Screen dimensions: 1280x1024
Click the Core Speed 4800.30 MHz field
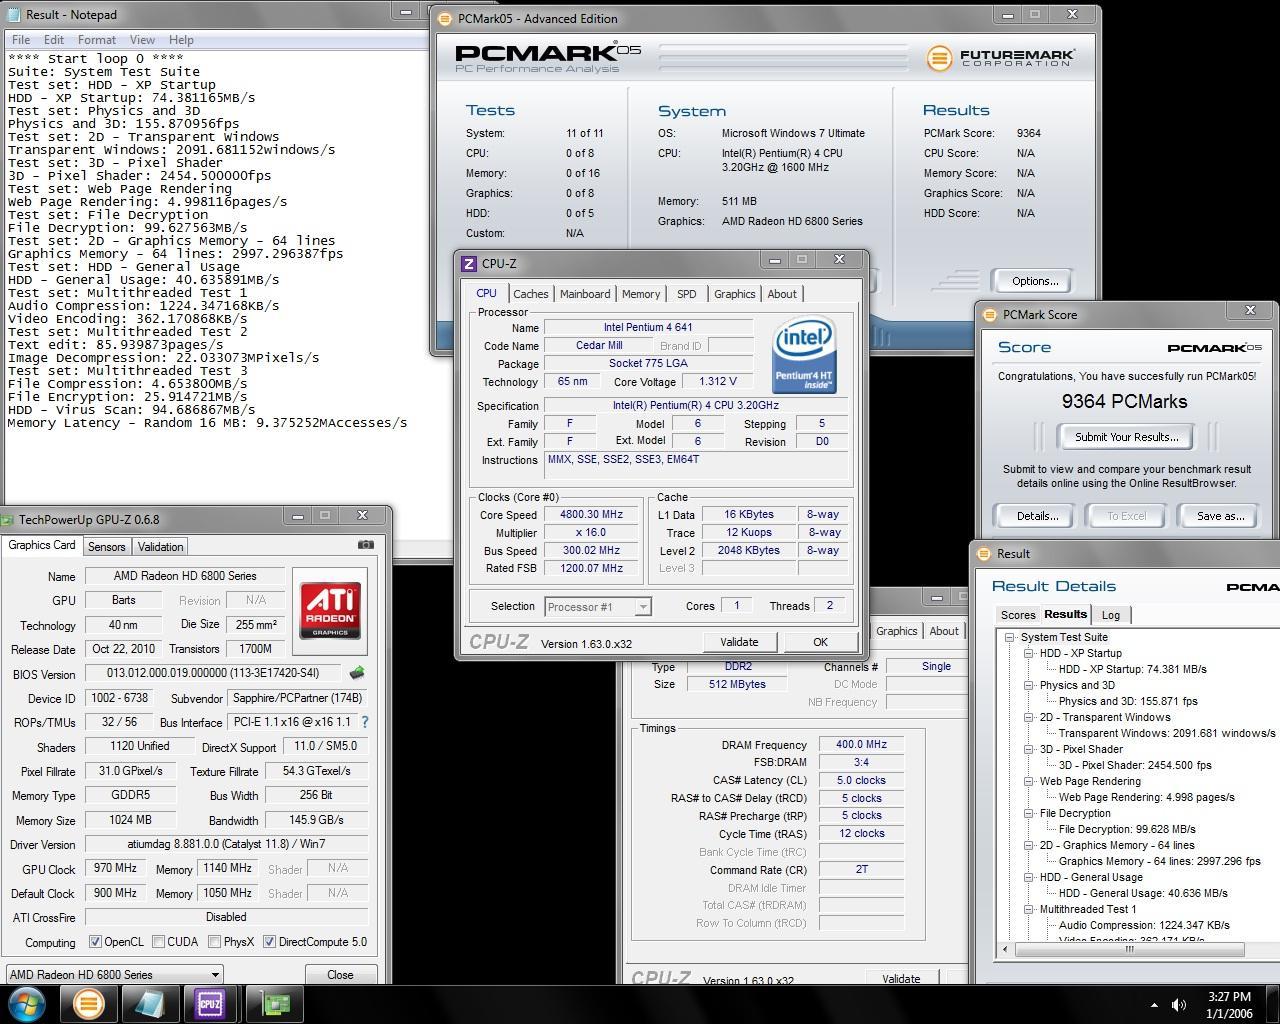(591, 515)
